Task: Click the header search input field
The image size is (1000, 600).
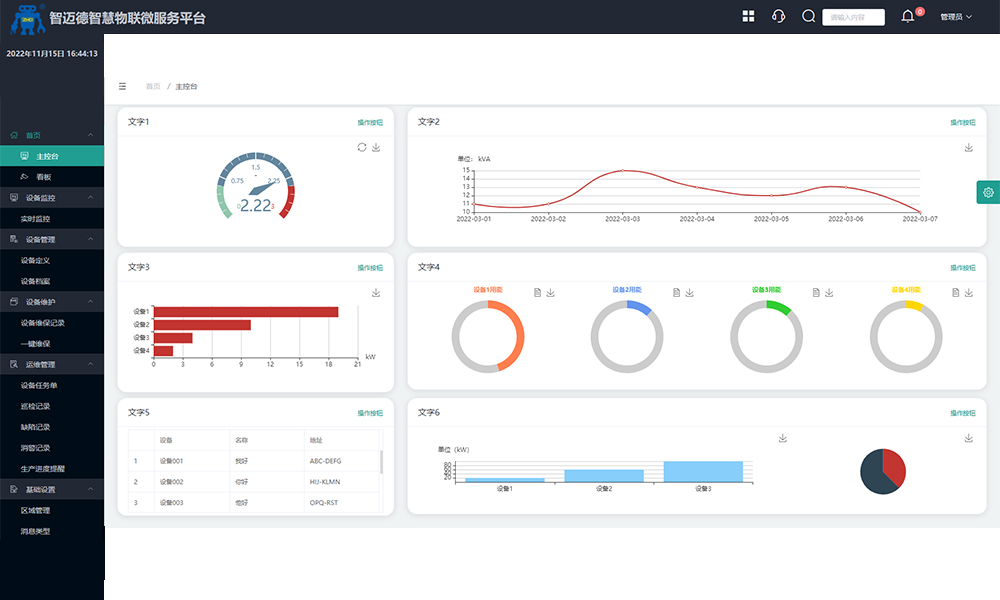Action: click(854, 17)
